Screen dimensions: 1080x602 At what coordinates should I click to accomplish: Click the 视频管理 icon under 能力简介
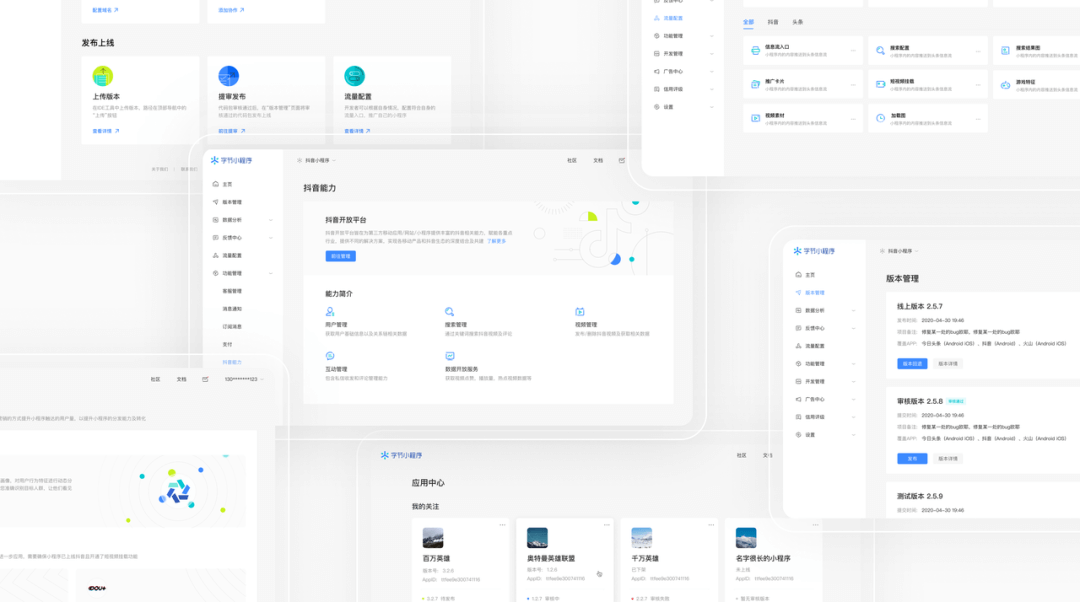[580, 312]
